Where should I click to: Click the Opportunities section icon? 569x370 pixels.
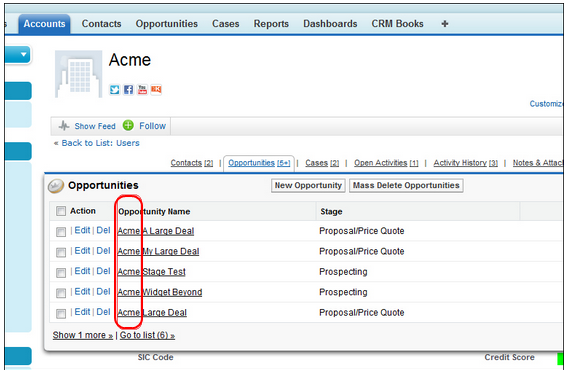pos(56,186)
